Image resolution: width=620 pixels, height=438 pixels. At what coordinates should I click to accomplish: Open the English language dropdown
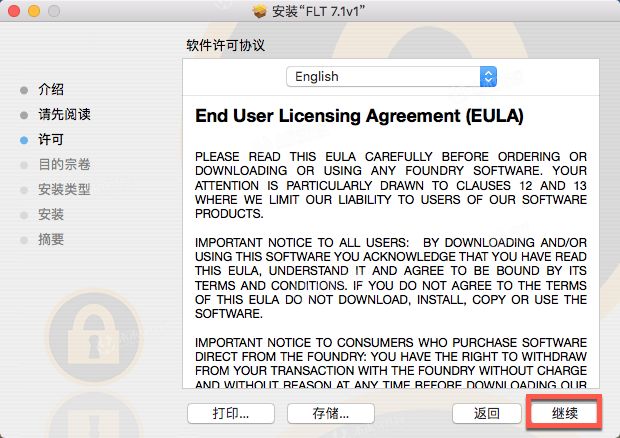pyautogui.click(x=391, y=76)
